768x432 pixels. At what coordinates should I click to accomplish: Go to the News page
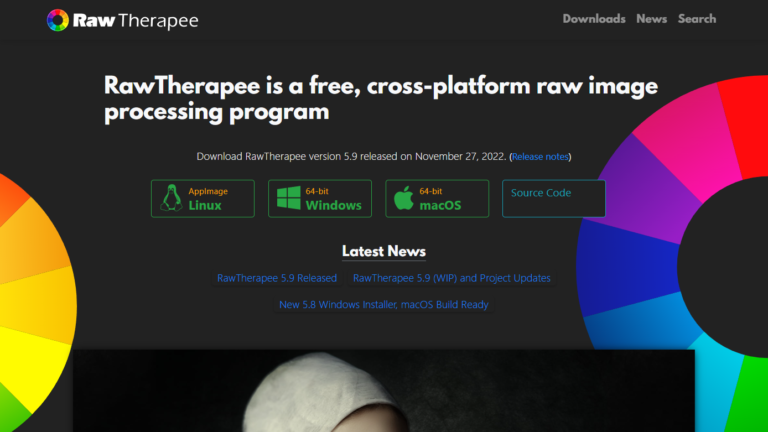651,19
